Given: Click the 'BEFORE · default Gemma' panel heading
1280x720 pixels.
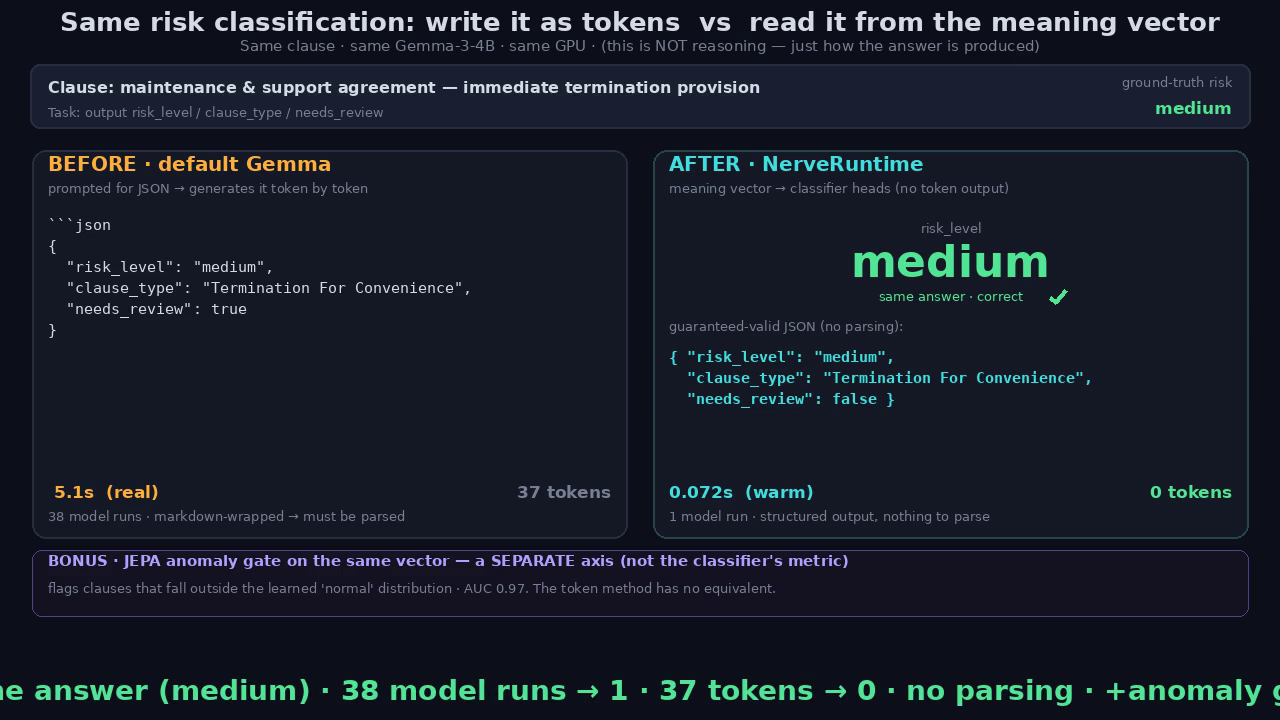Looking at the screenshot, I should 189,164.
